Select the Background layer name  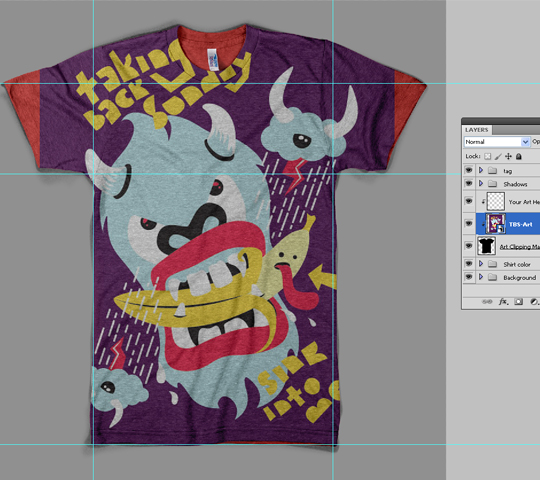pos(519,278)
